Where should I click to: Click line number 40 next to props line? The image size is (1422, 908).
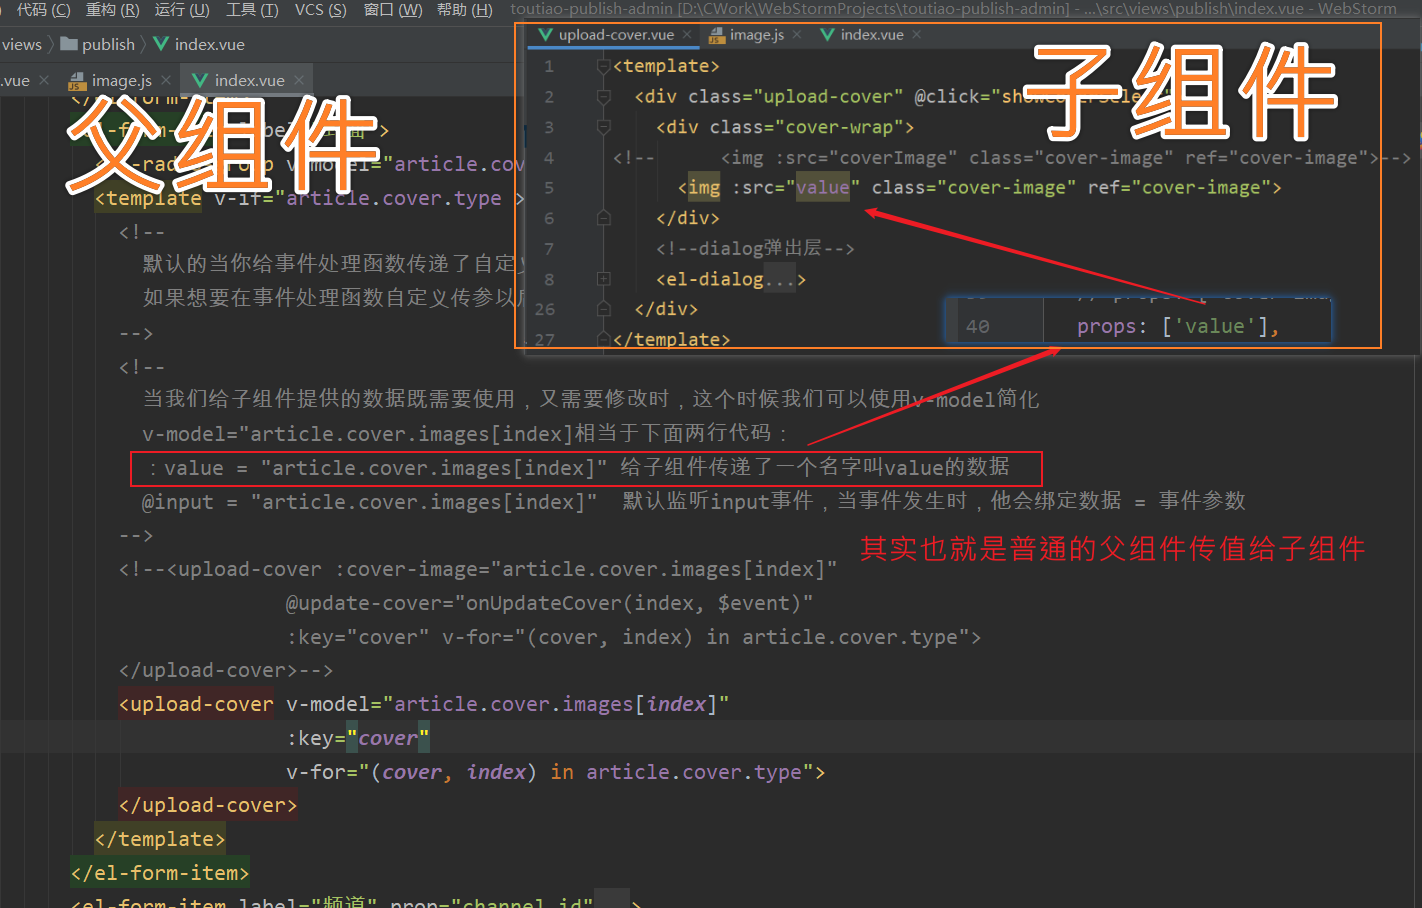coord(978,326)
